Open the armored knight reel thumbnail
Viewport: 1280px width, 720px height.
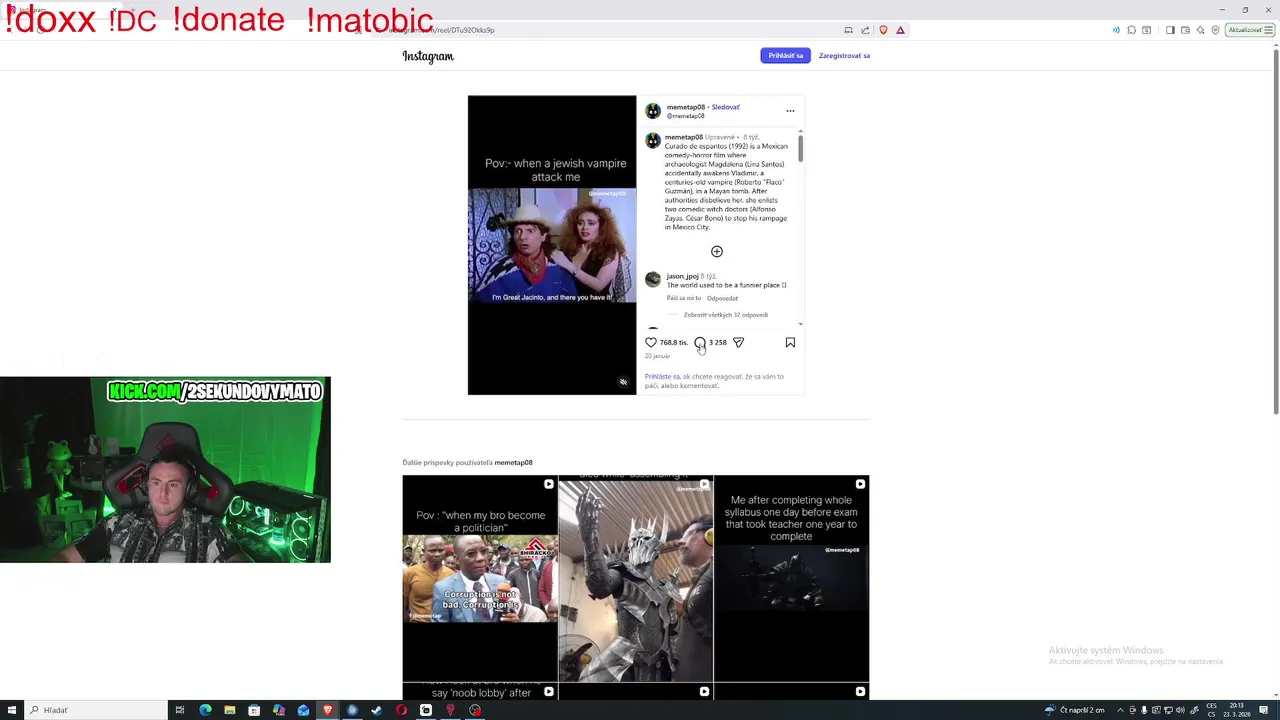click(x=636, y=578)
